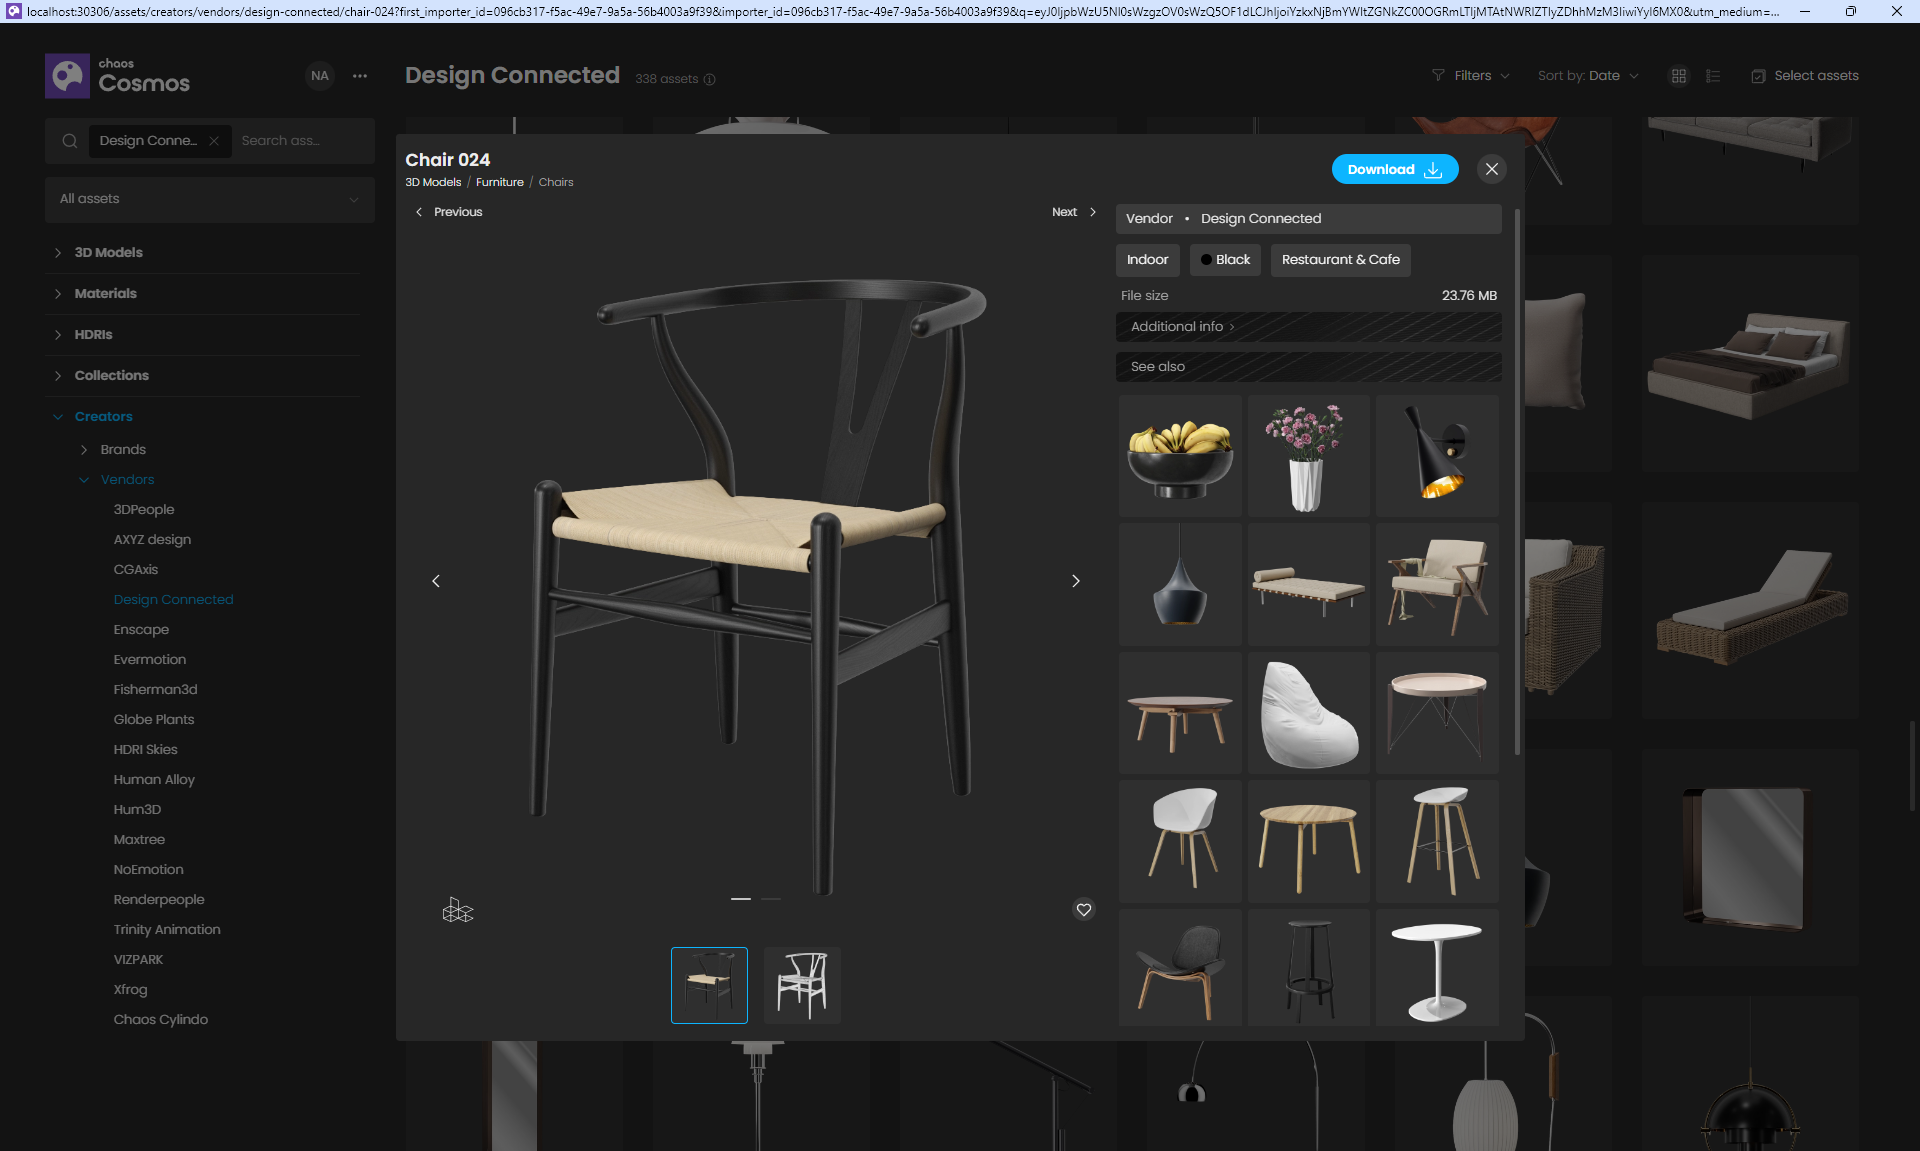Open the three-dots more options menu

click(360, 76)
